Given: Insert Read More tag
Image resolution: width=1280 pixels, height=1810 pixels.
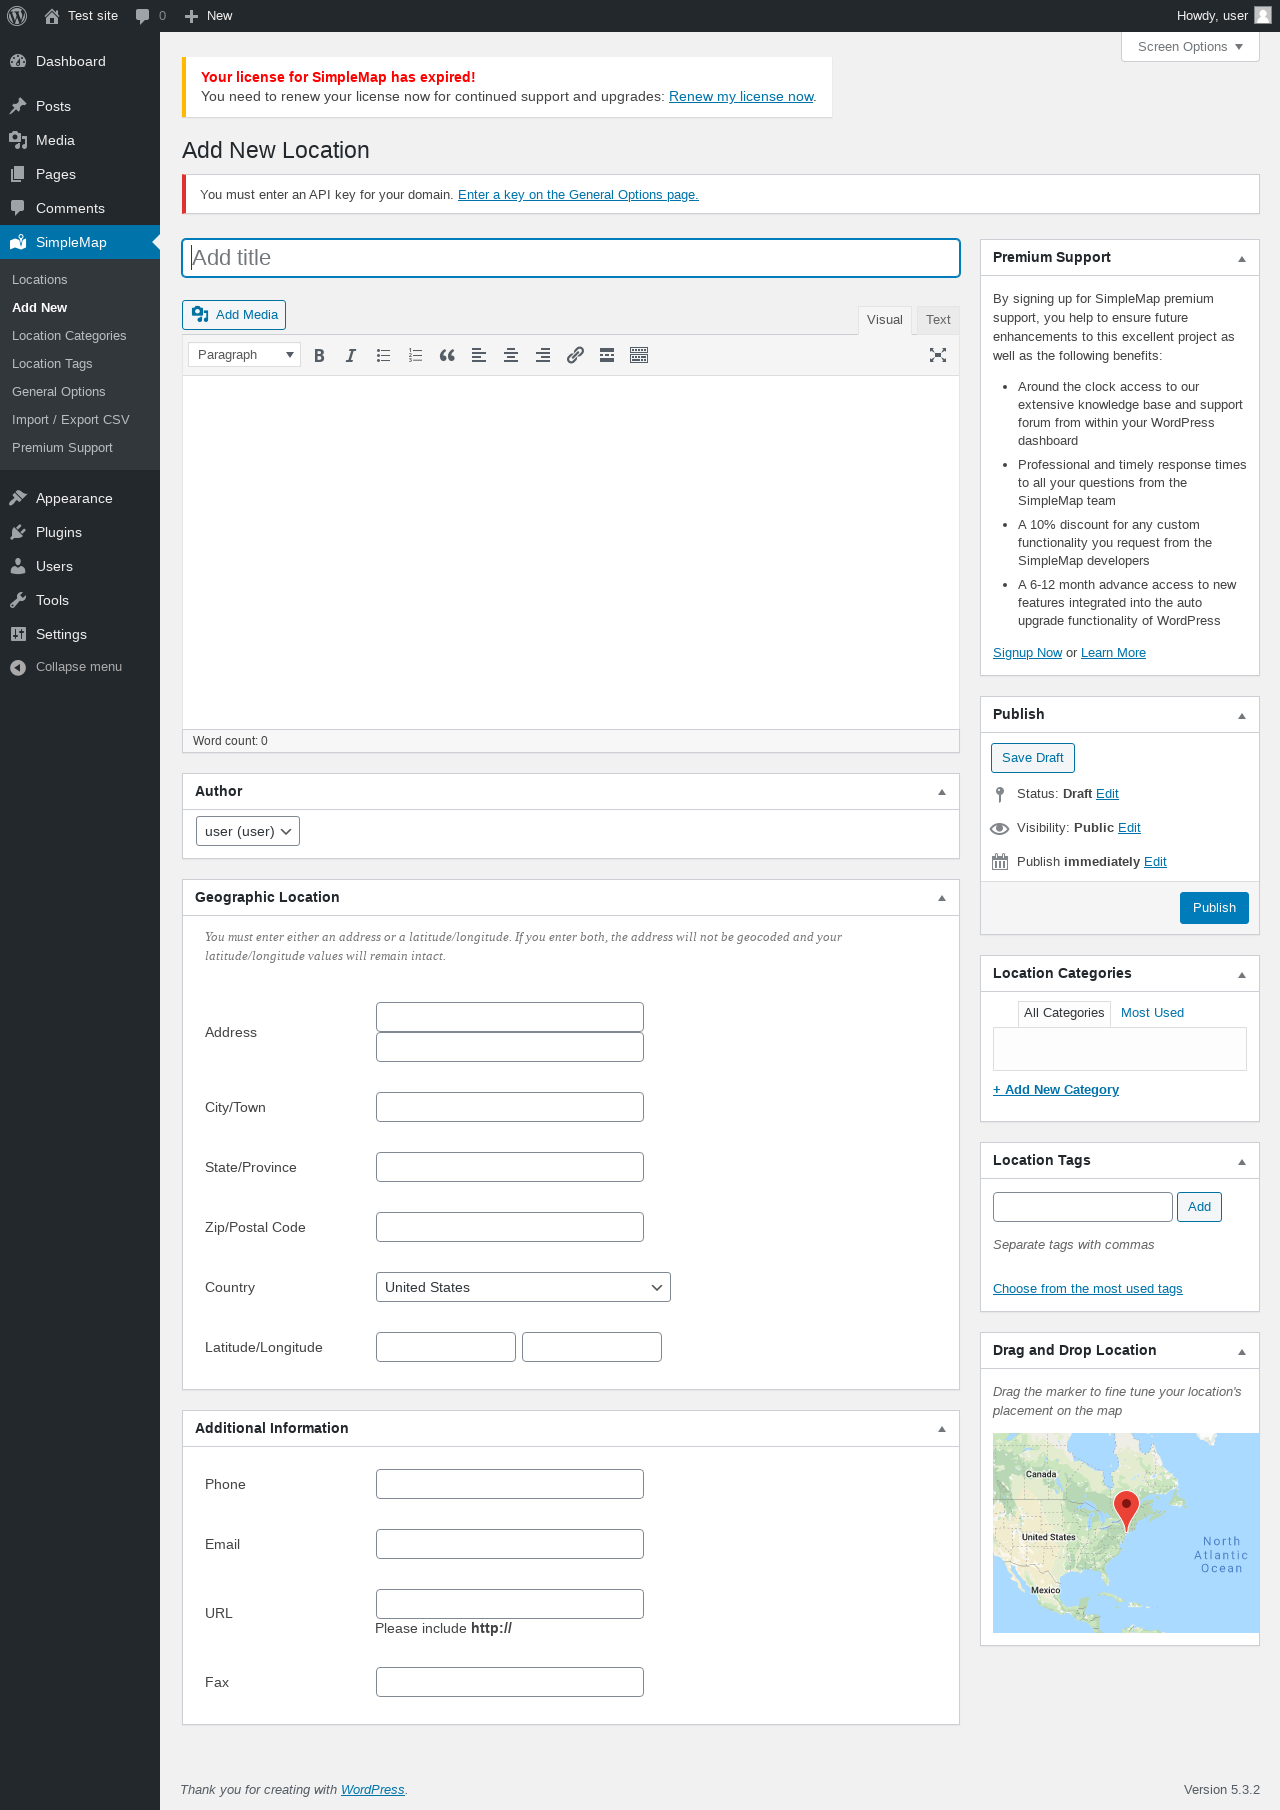Looking at the screenshot, I should coord(607,355).
